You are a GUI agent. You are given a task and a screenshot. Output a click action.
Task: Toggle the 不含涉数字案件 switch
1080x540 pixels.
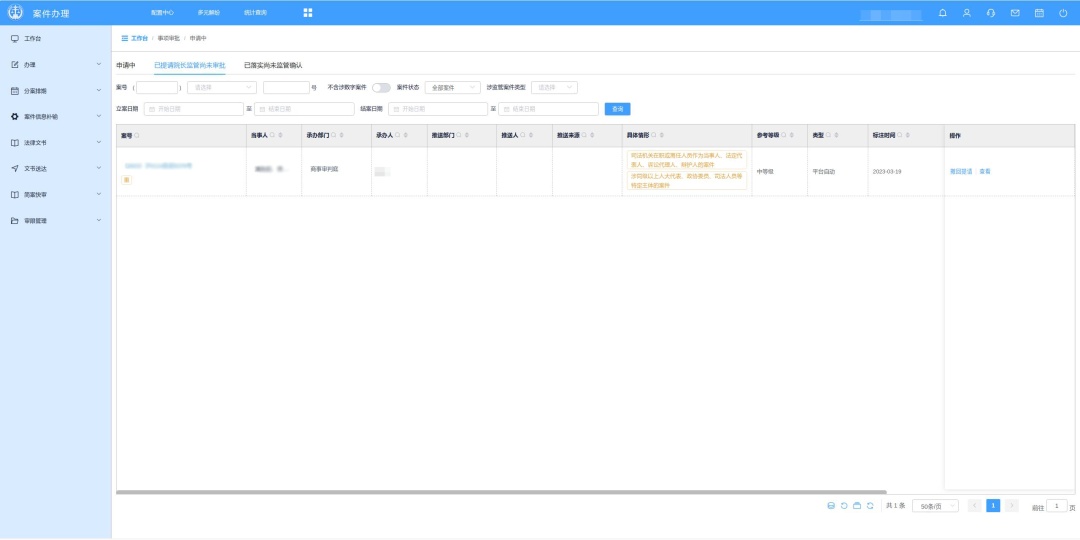pos(381,88)
